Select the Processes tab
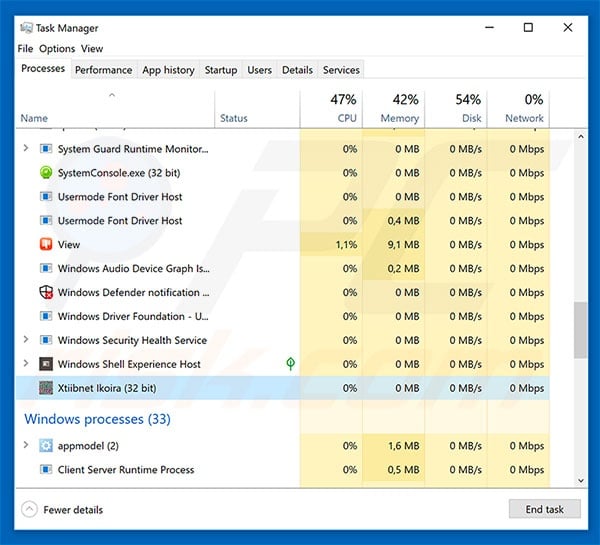The height and width of the screenshot is (545, 600). tap(43, 69)
